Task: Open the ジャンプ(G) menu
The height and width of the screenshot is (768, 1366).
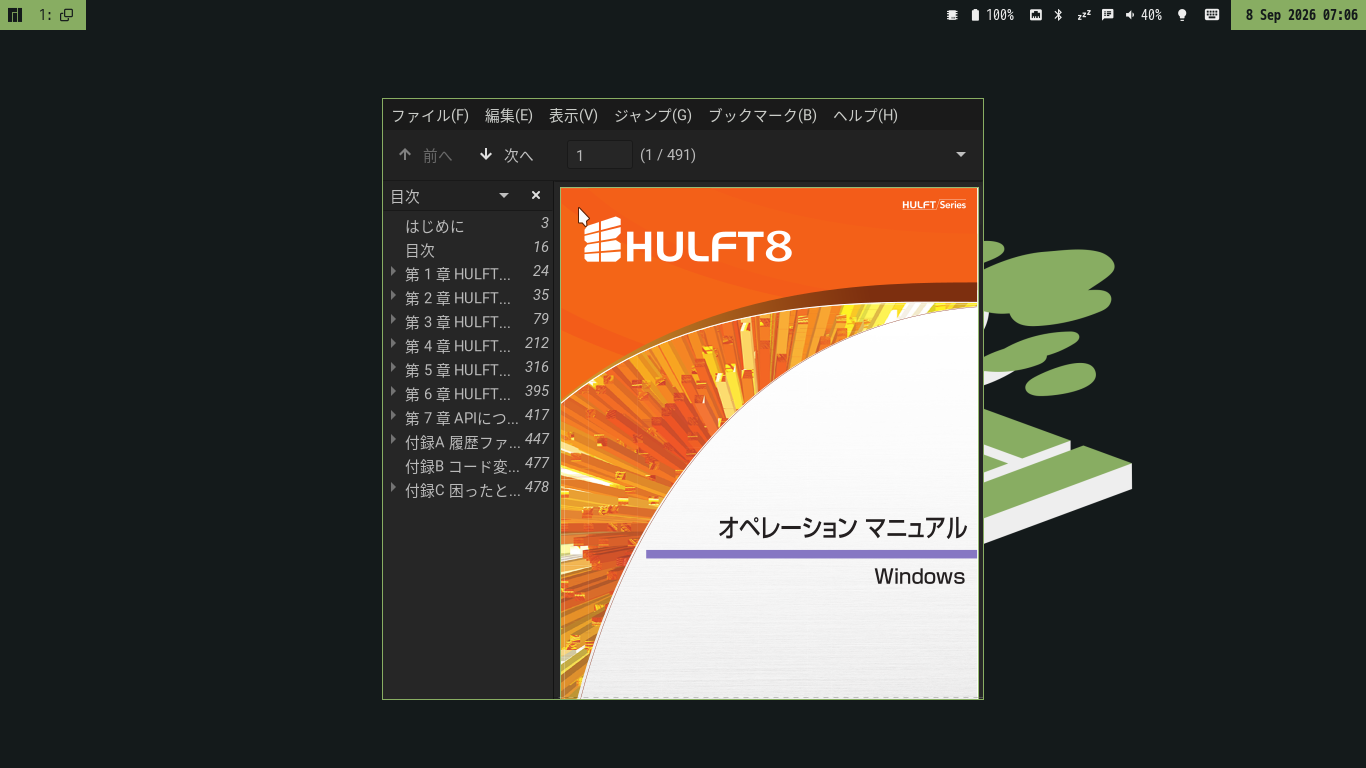Action: [653, 115]
